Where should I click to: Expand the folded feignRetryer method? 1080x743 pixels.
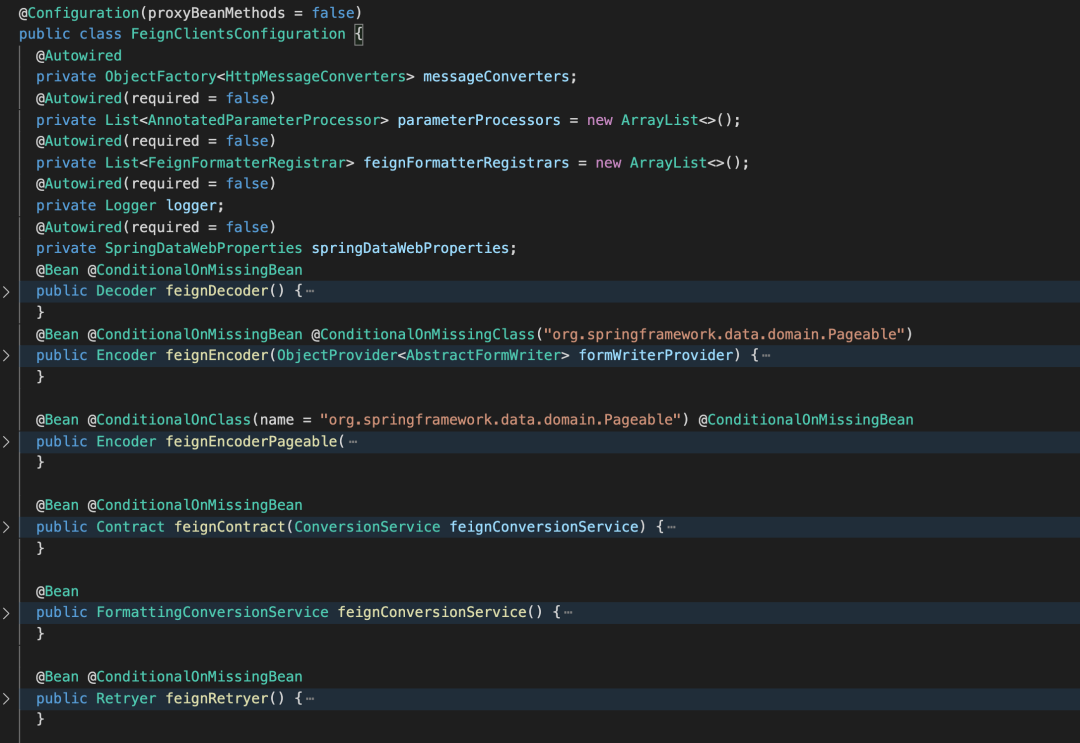tap(6, 699)
